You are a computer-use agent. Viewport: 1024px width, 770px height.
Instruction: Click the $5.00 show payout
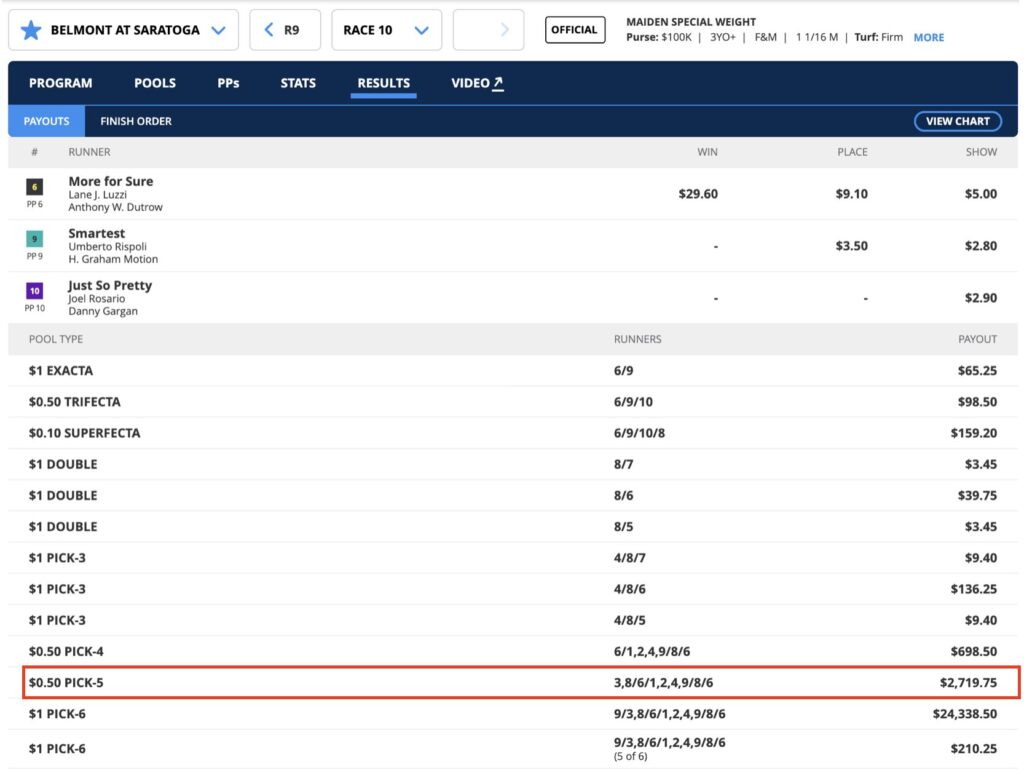tap(981, 194)
